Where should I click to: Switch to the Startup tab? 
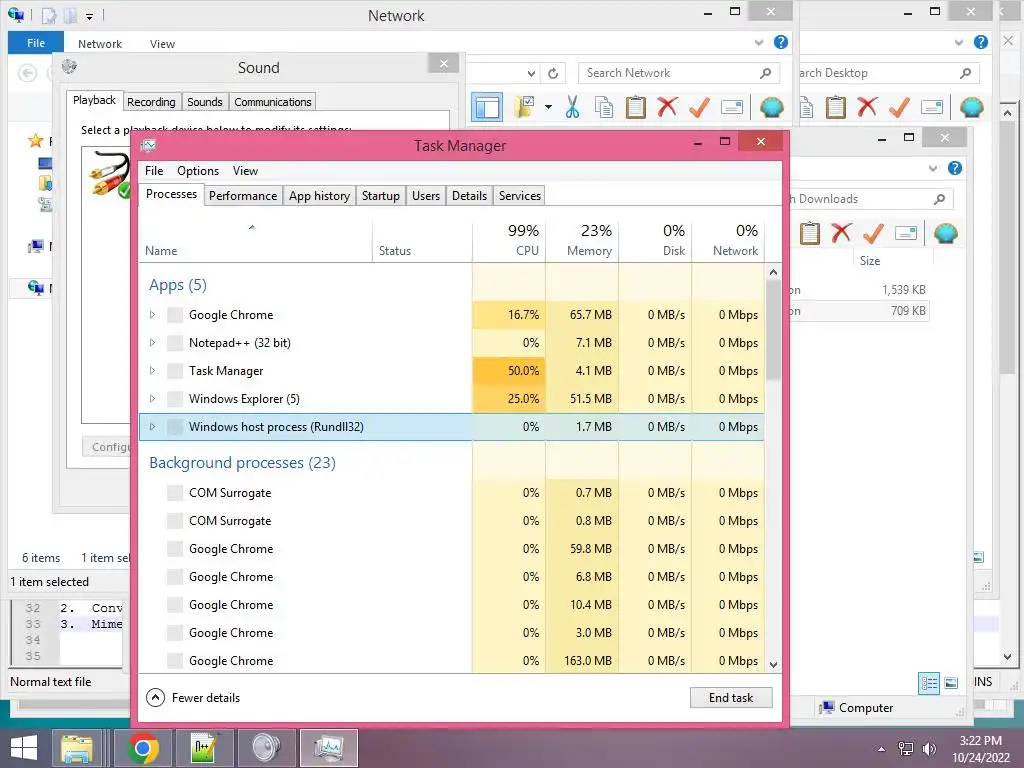pyautogui.click(x=381, y=196)
